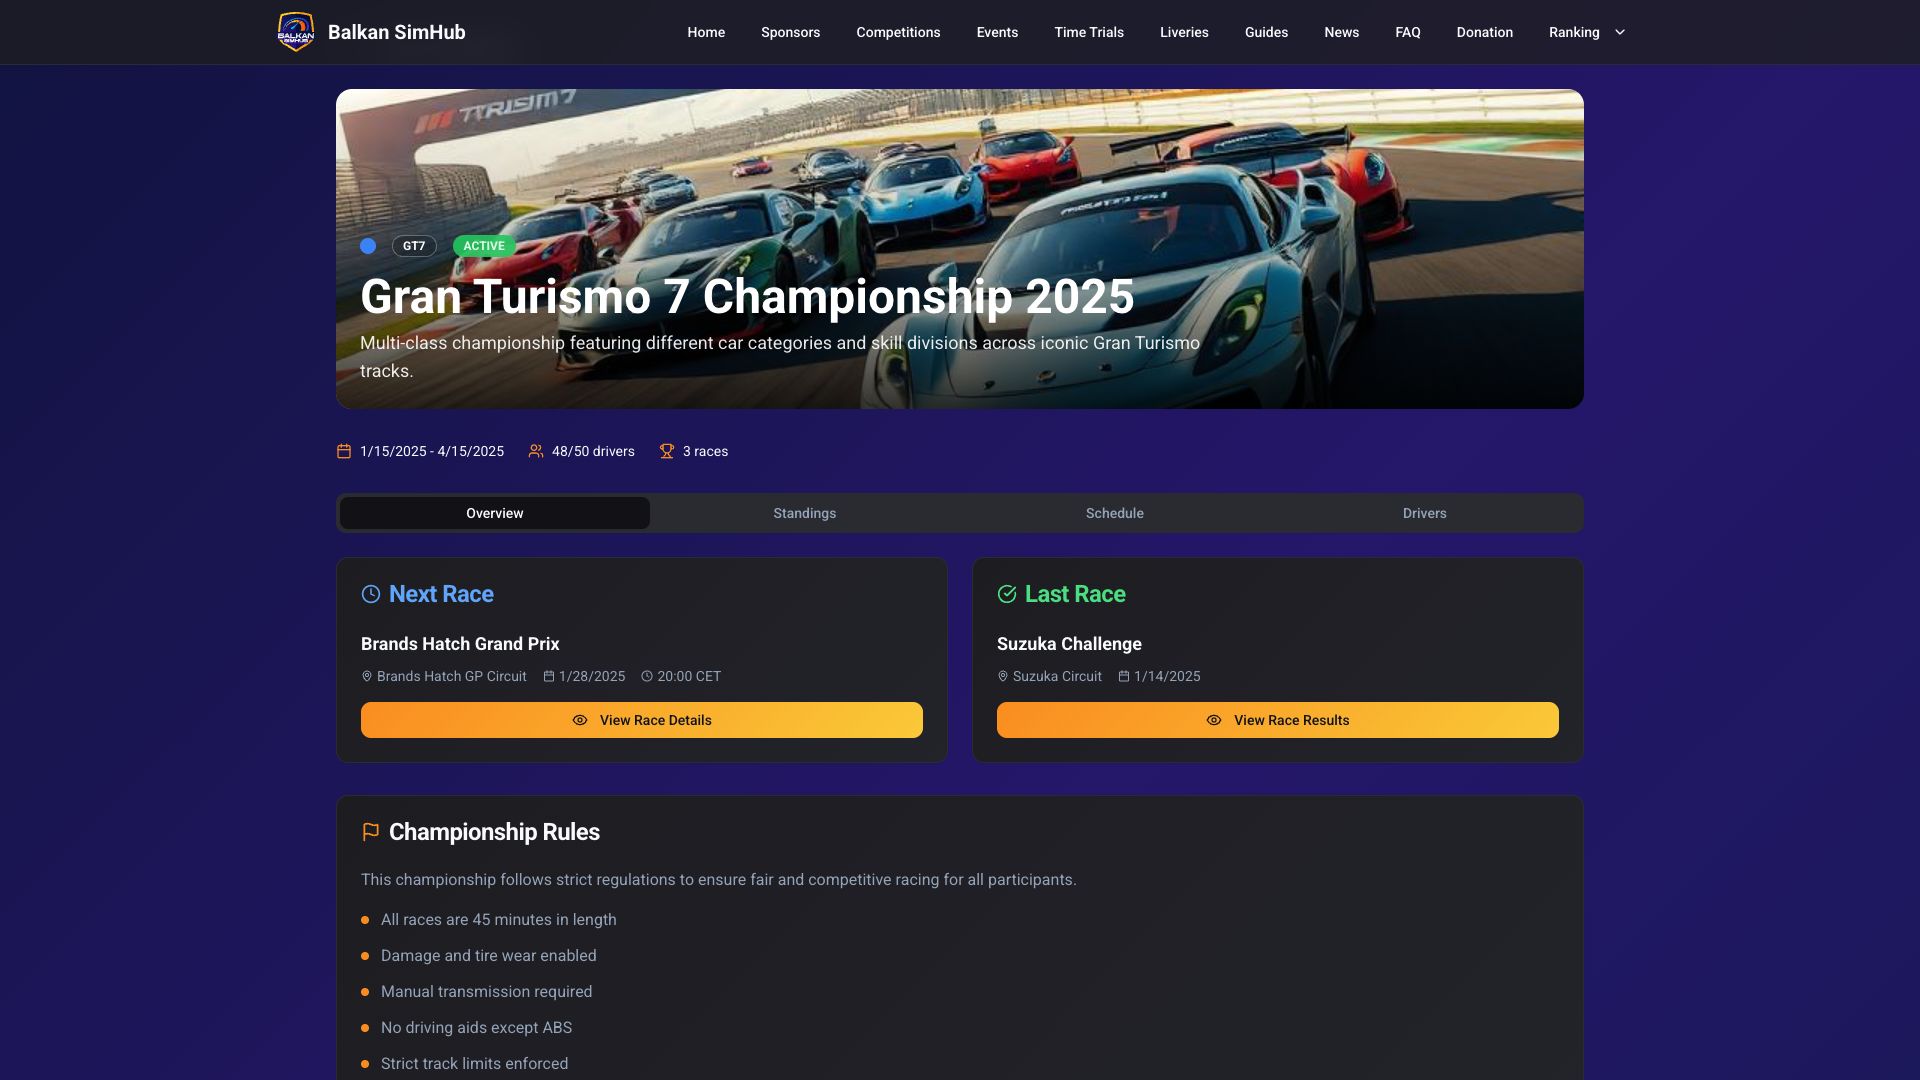Click the drivers count people icon
Image resolution: width=1920 pixels, height=1080 pixels.
pos(536,451)
